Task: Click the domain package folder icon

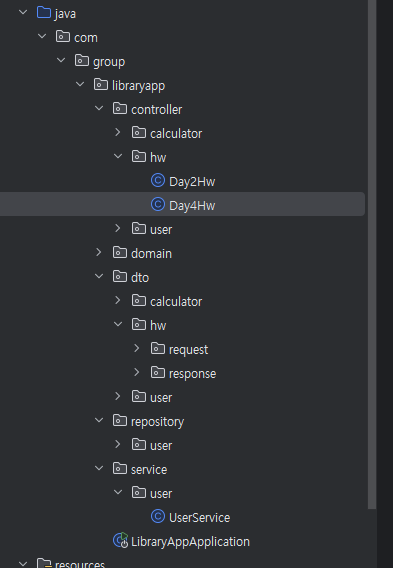Action: 120,252
